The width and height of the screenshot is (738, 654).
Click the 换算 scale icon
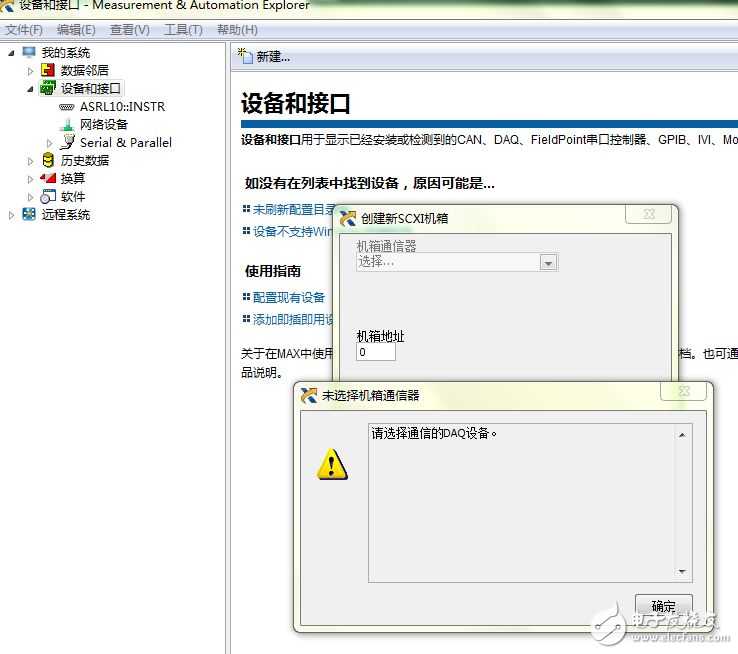[48, 178]
